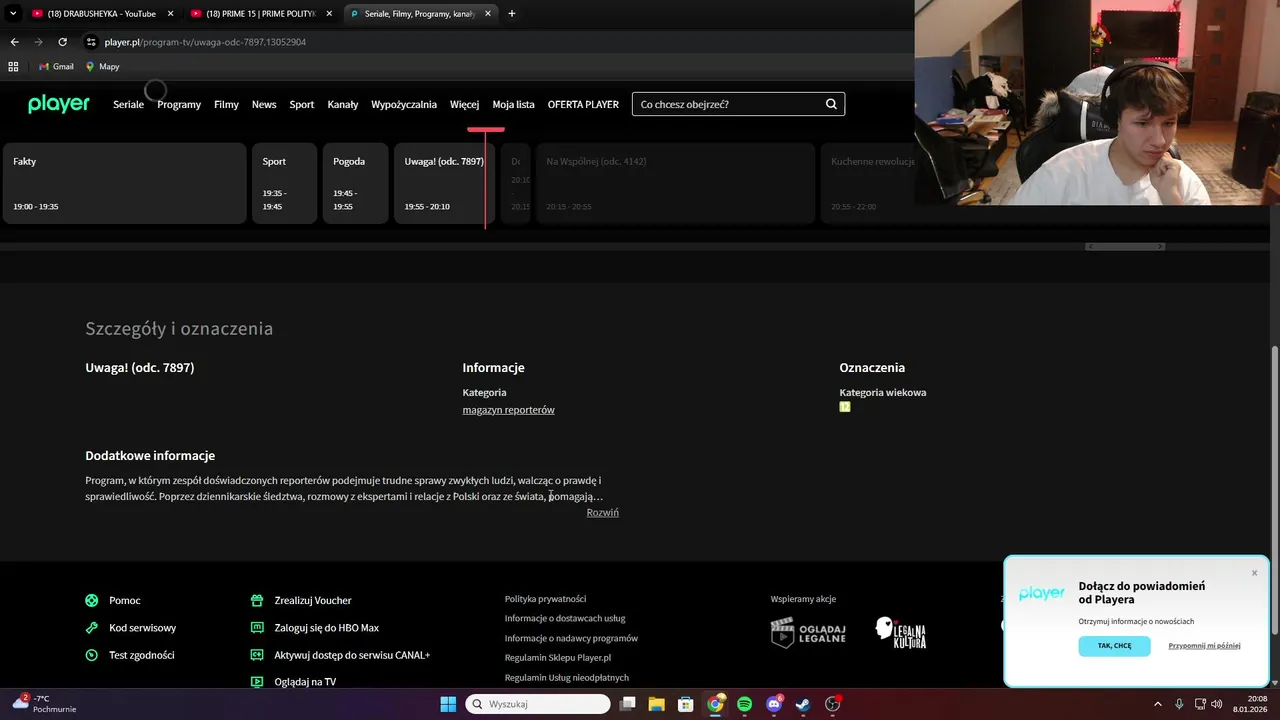
Task: Open the News menu item
Action: (264, 104)
